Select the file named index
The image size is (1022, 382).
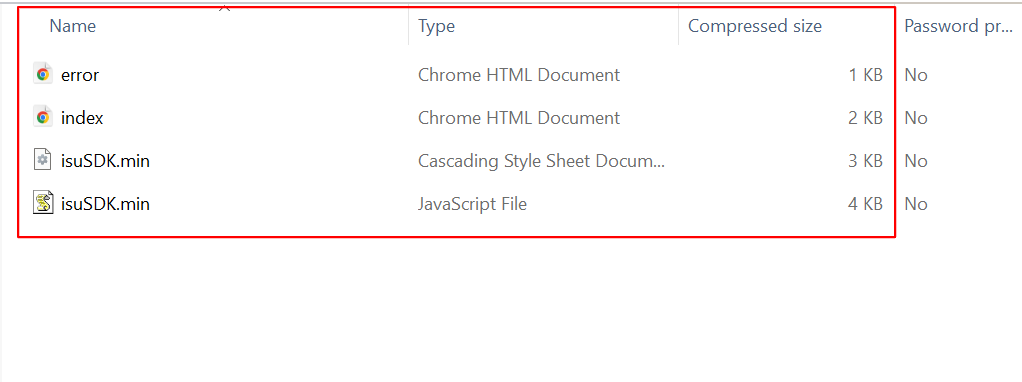click(x=82, y=118)
